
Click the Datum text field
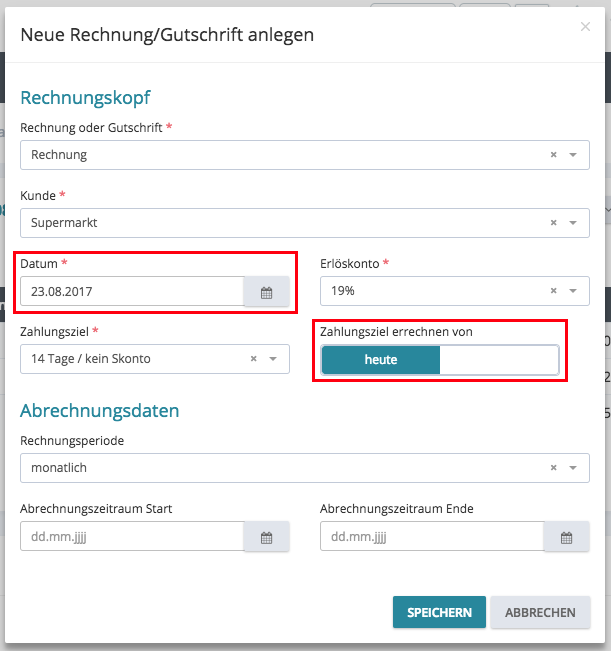click(x=132, y=292)
